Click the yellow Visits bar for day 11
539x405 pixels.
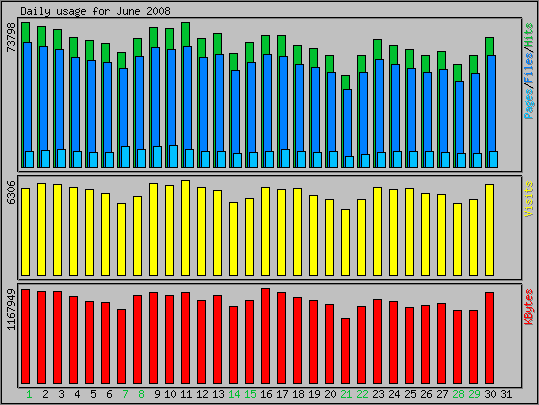pos(185,228)
